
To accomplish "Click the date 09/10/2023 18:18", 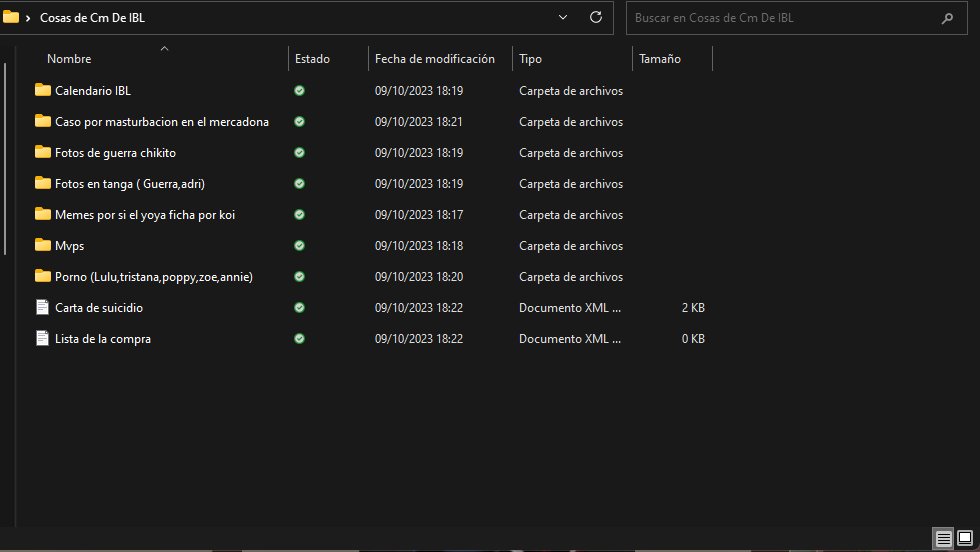I will tap(419, 246).
